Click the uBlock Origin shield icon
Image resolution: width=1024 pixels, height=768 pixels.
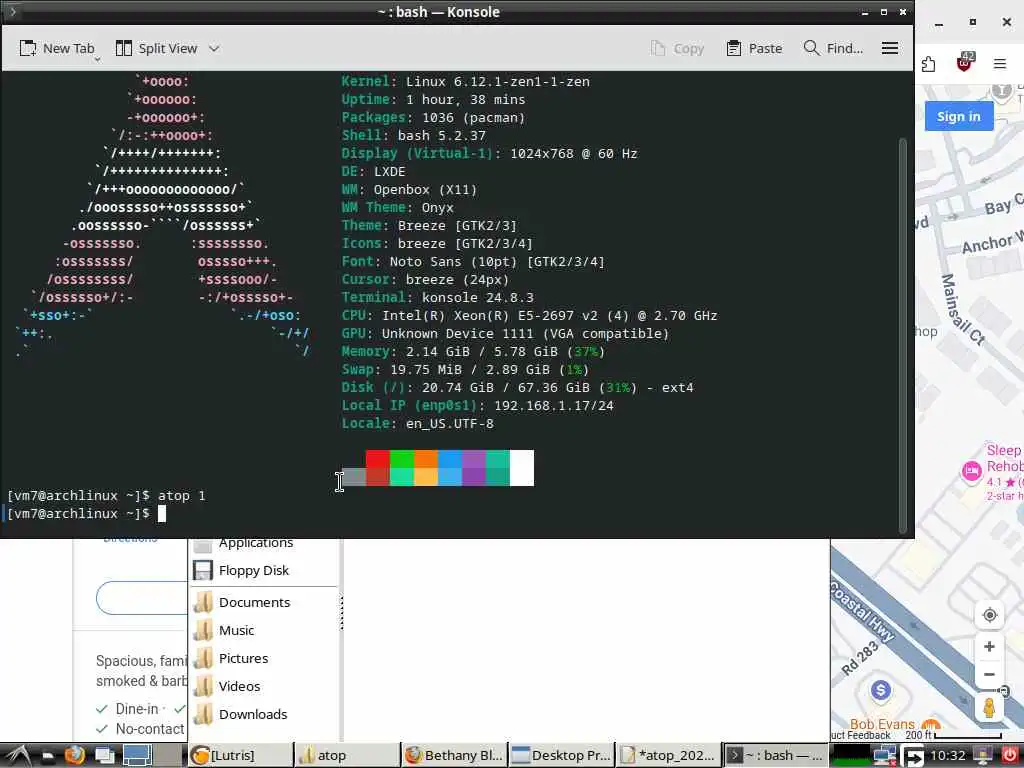(964, 63)
